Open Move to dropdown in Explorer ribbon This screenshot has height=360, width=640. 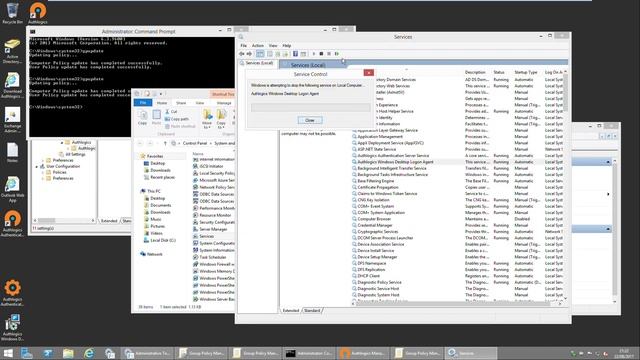[207, 119]
